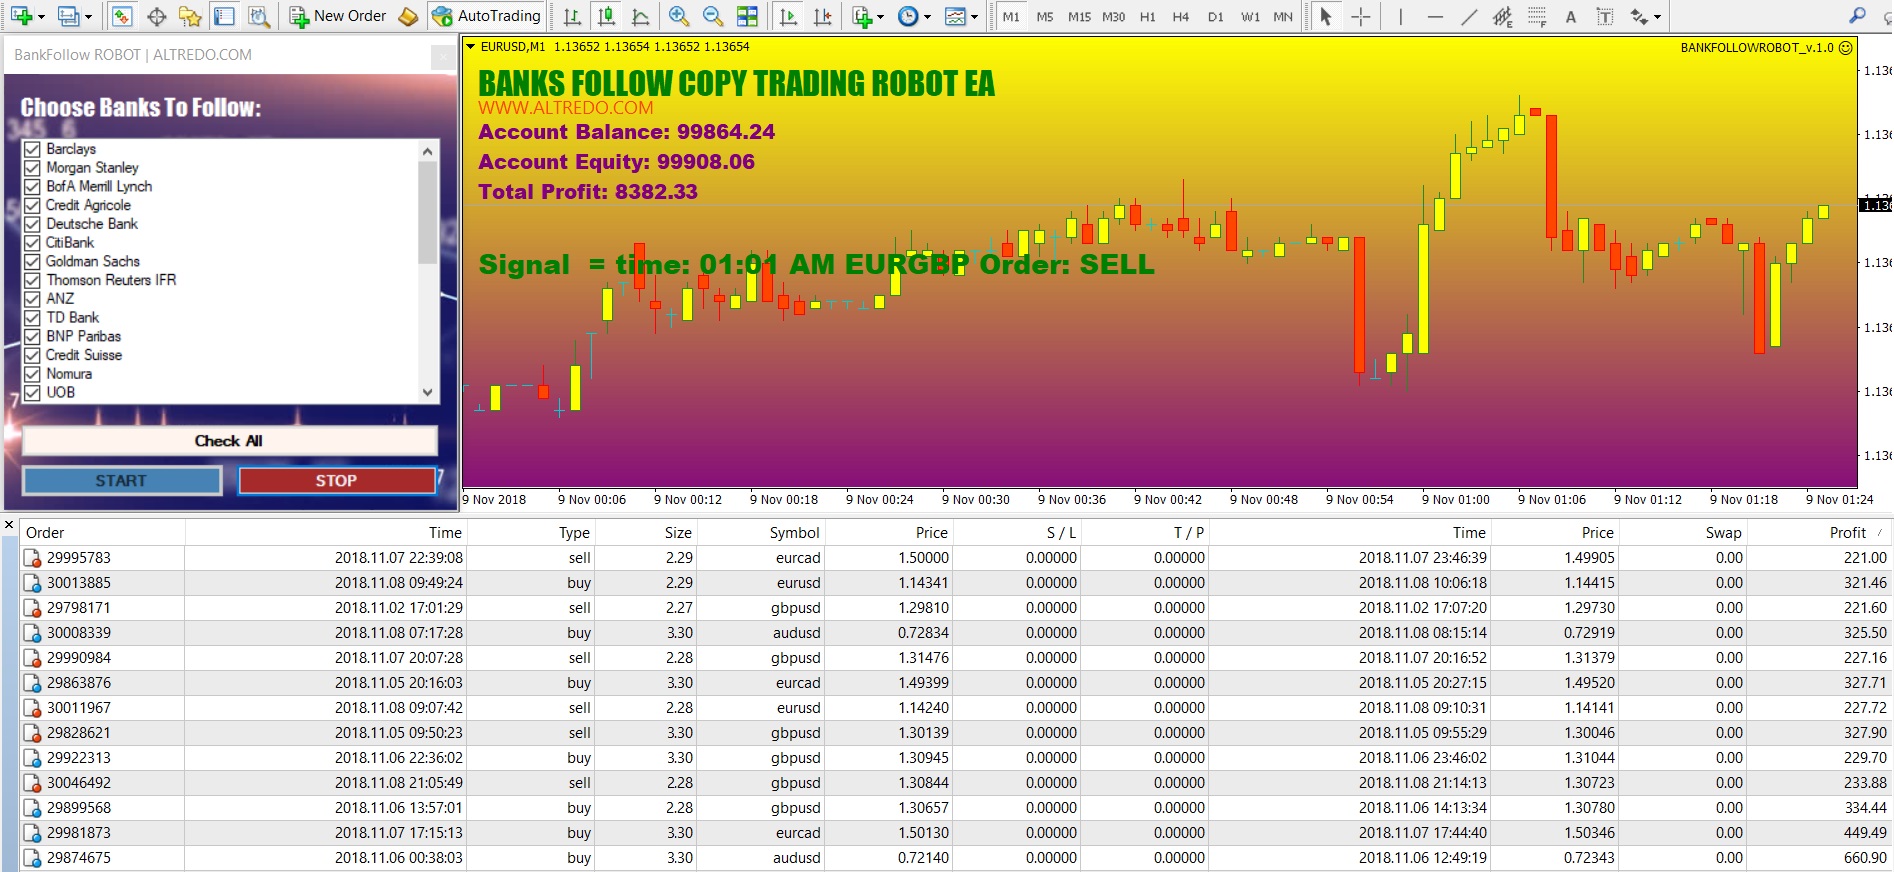This screenshot has width=1894, height=872.
Task: Select the equidistant channel tool
Action: (1503, 16)
